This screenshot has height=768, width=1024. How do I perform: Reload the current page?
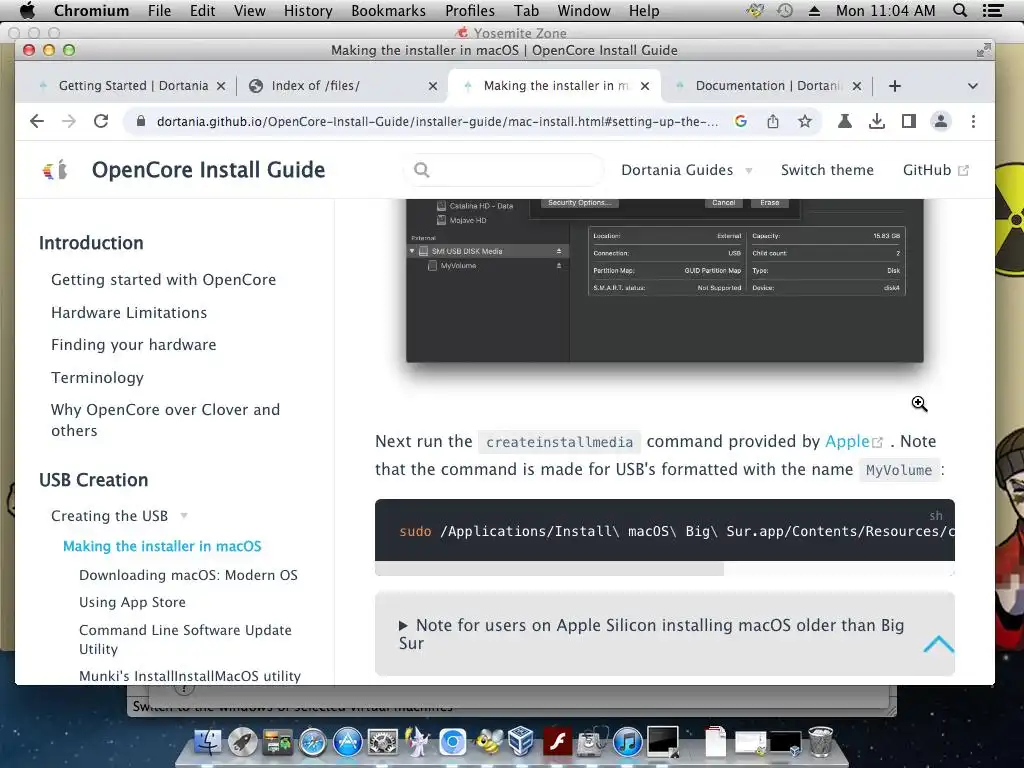point(101,121)
